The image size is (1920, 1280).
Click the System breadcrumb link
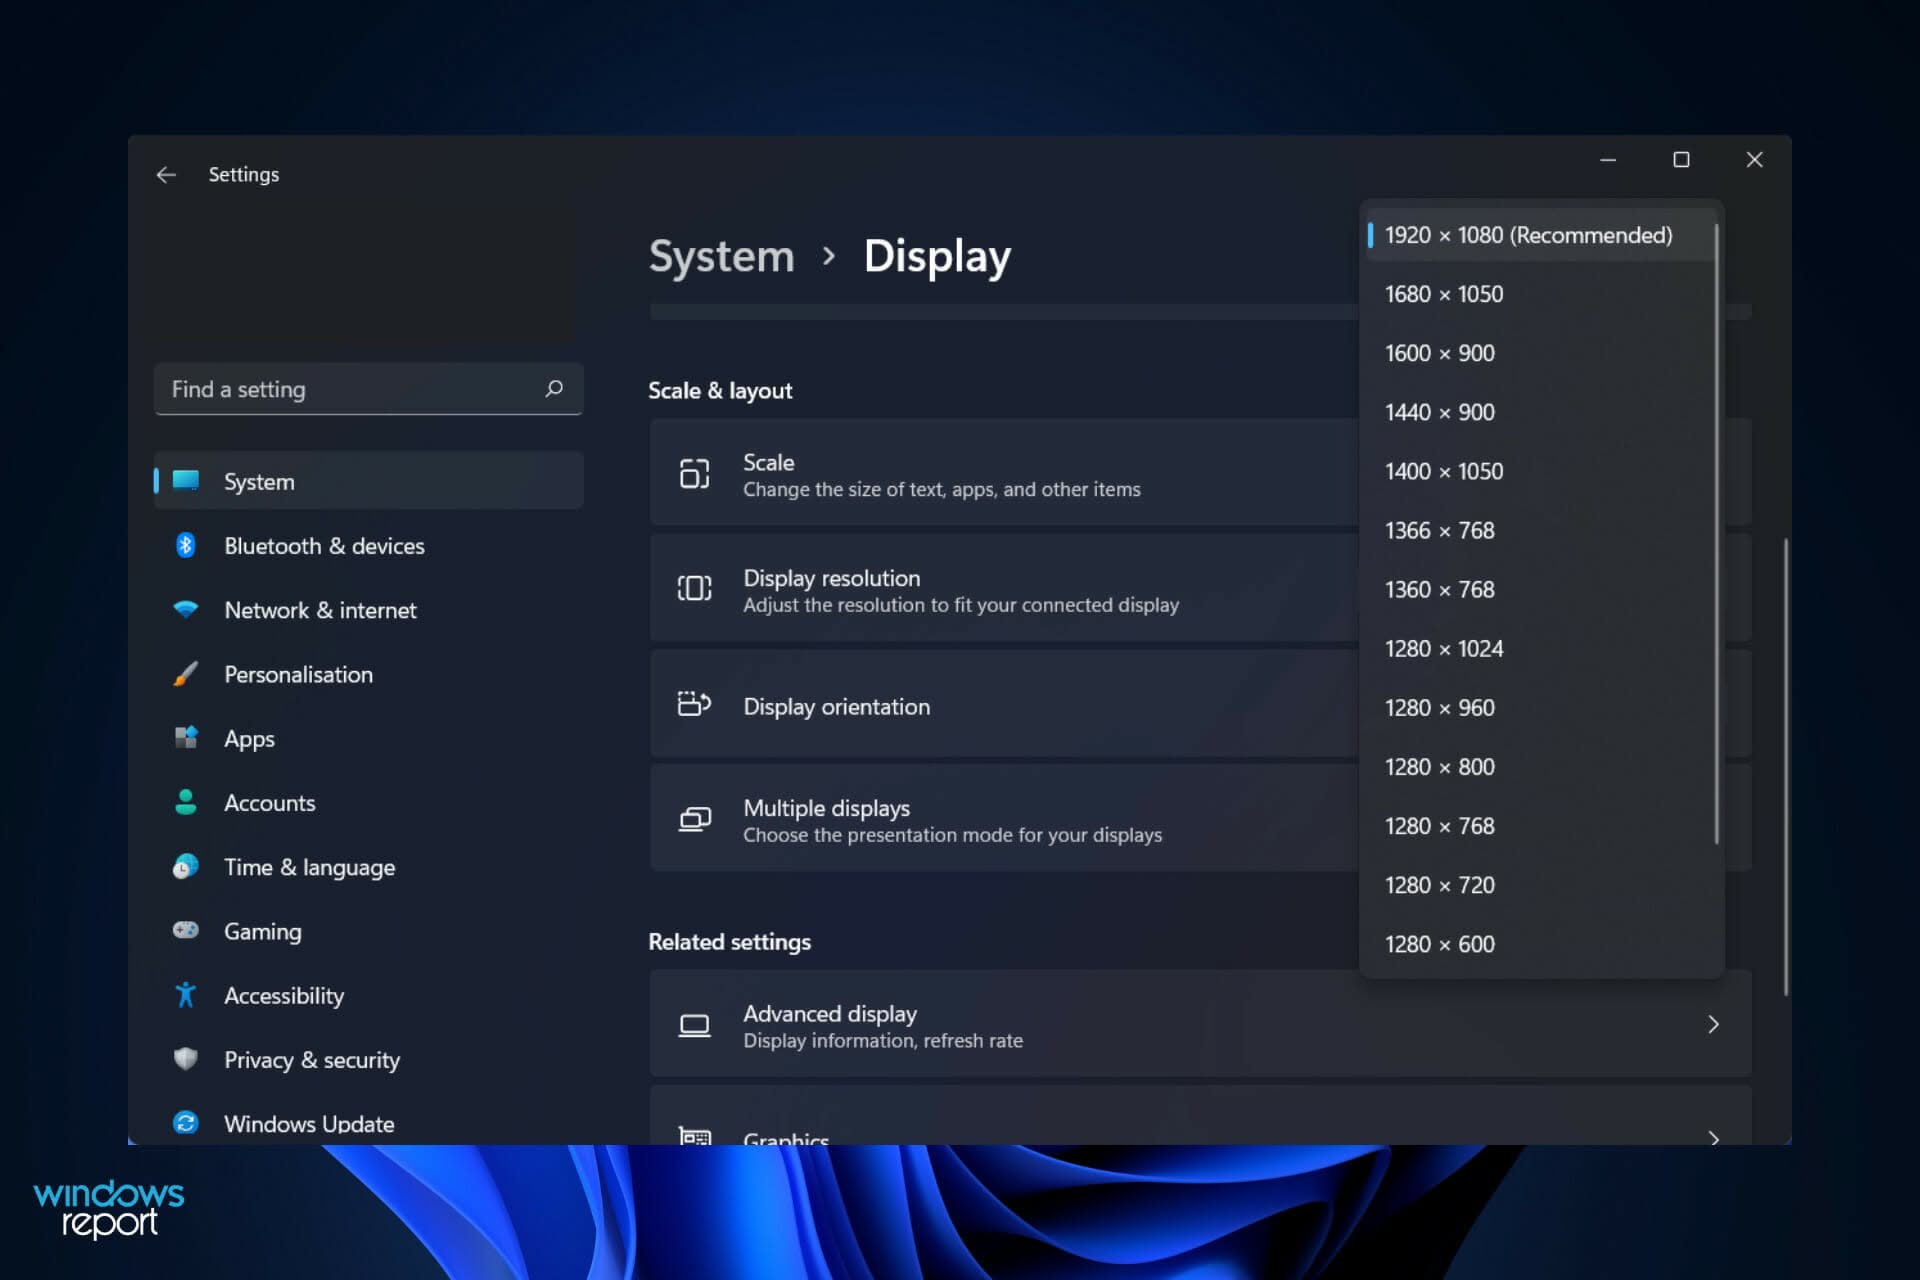coord(722,256)
